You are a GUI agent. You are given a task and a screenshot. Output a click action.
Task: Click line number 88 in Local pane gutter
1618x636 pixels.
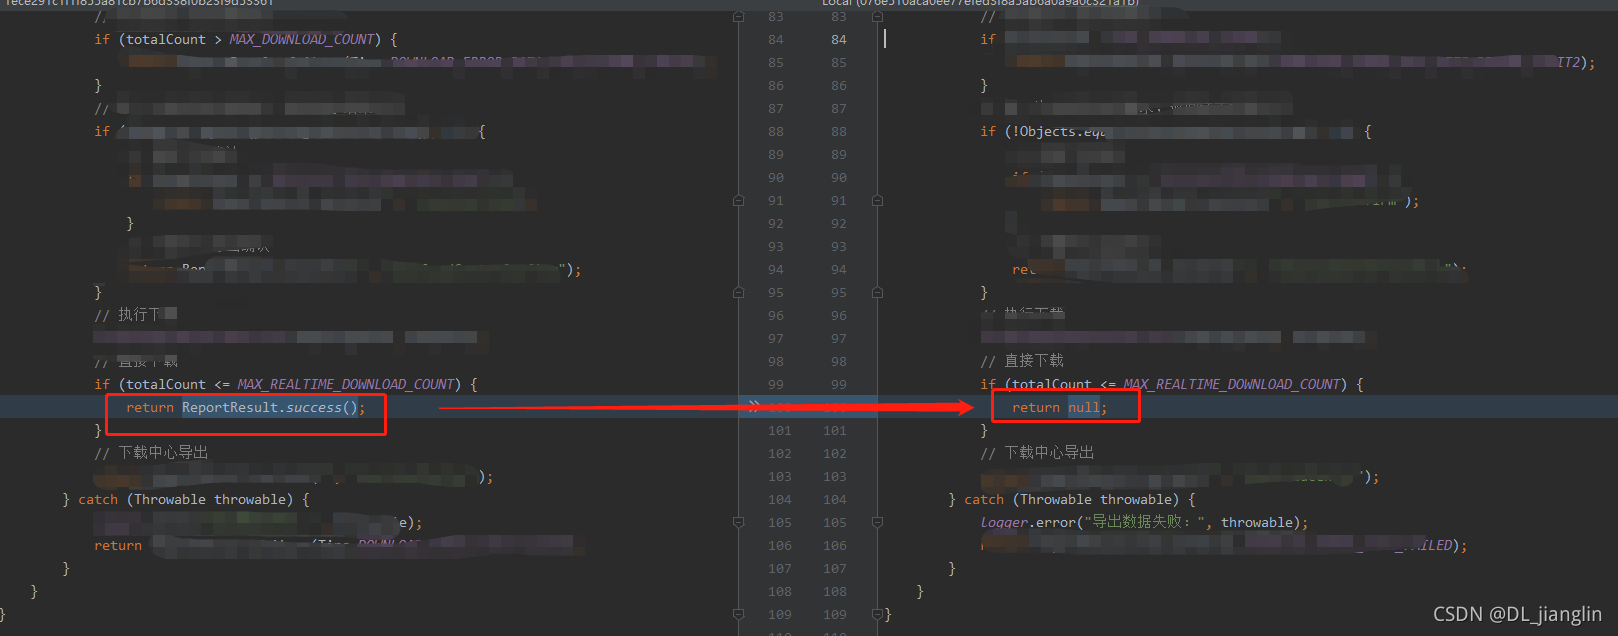click(838, 132)
